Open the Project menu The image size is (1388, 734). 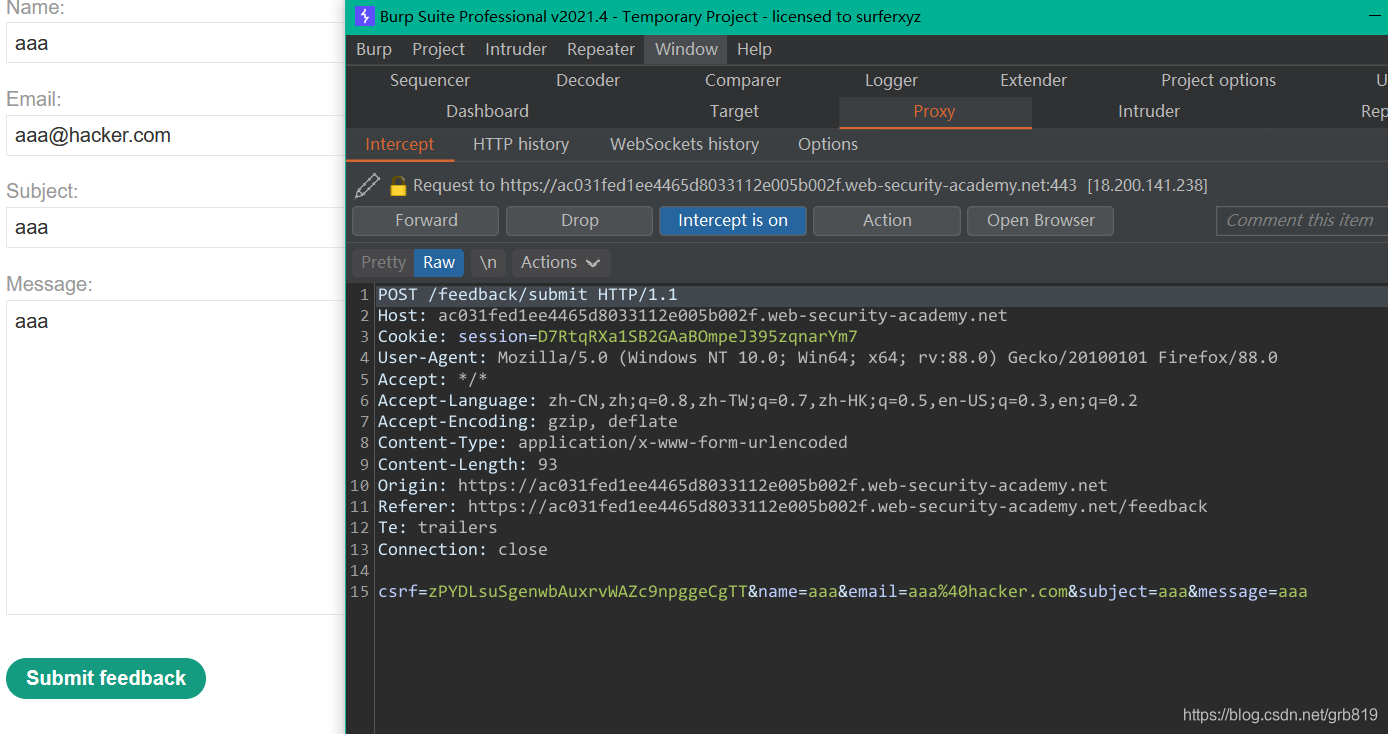pyautogui.click(x=438, y=49)
